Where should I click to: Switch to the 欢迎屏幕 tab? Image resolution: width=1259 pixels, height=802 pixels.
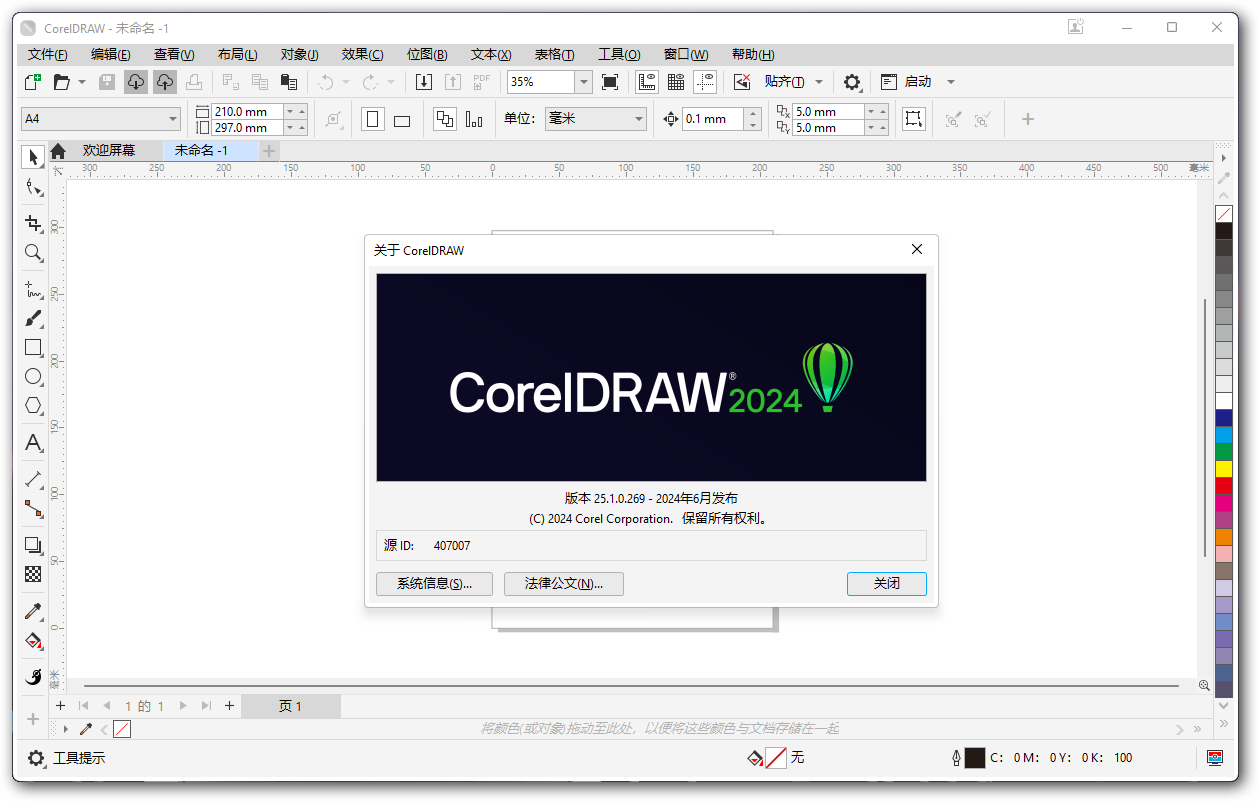pyautogui.click(x=108, y=150)
